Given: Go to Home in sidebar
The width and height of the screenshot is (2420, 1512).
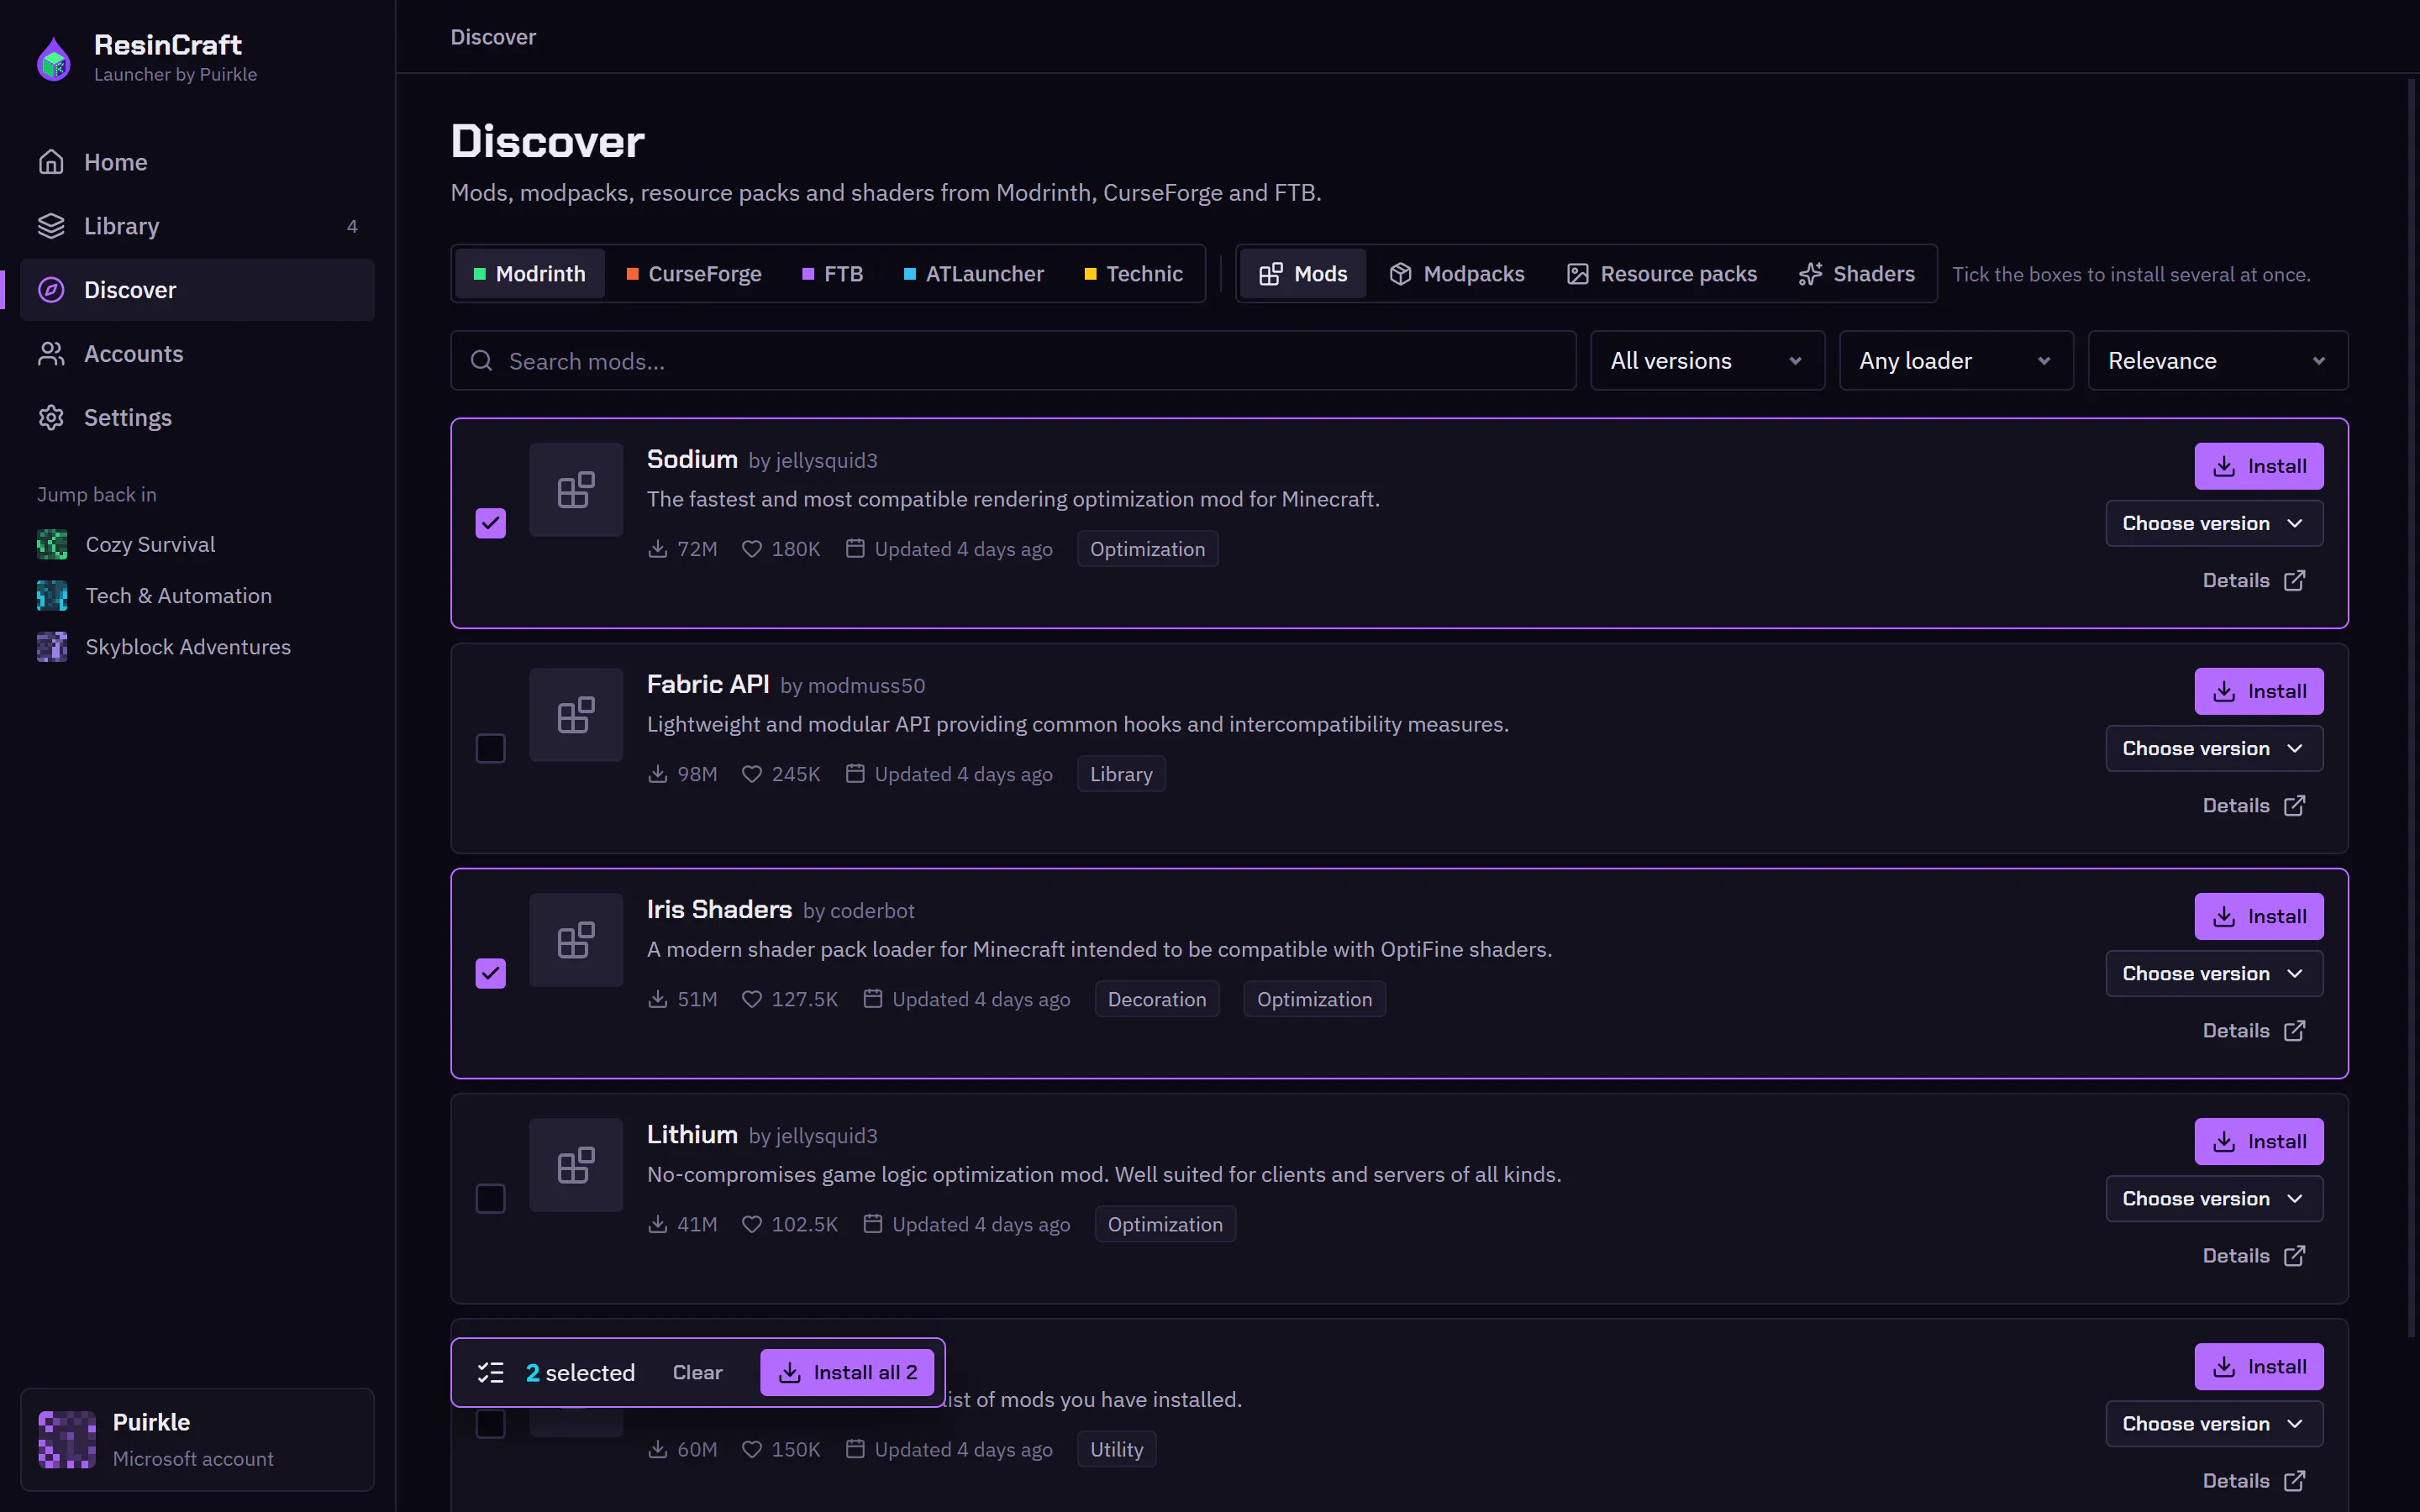Looking at the screenshot, I should (x=197, y=162).
